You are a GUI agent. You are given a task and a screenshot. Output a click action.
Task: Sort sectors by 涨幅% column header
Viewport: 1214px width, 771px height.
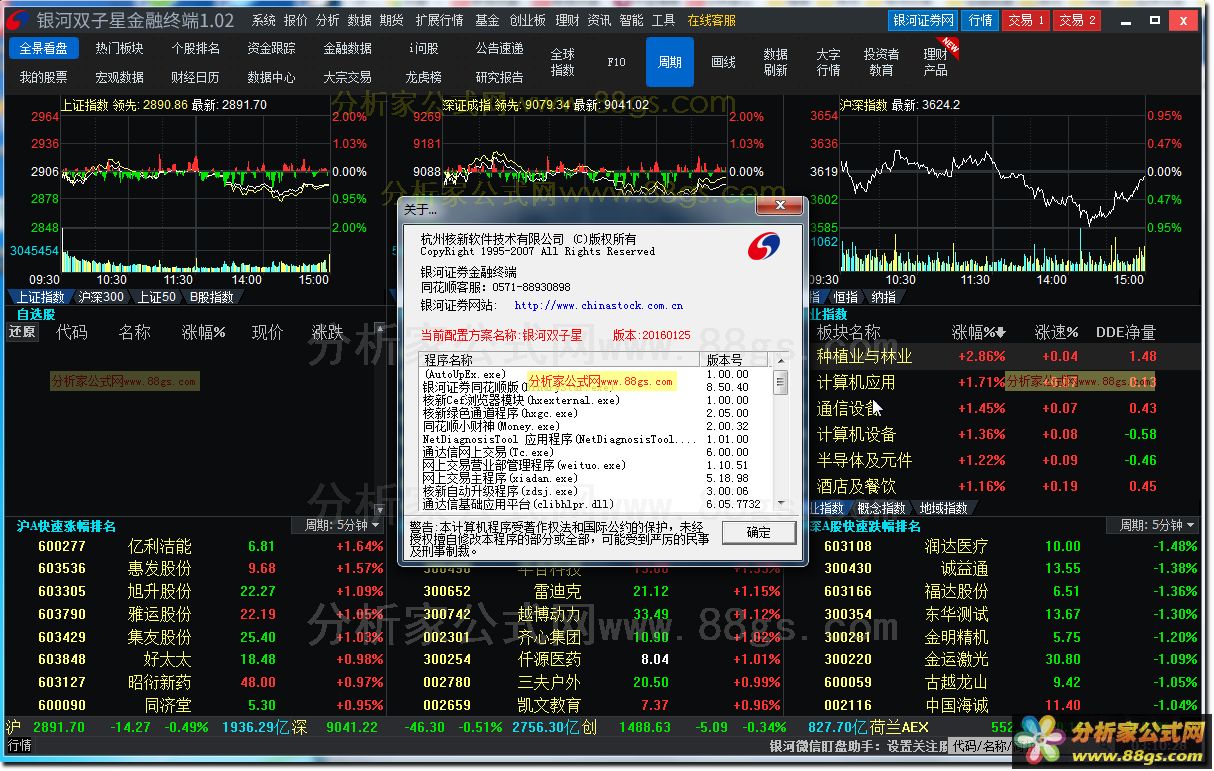point(979,332)
